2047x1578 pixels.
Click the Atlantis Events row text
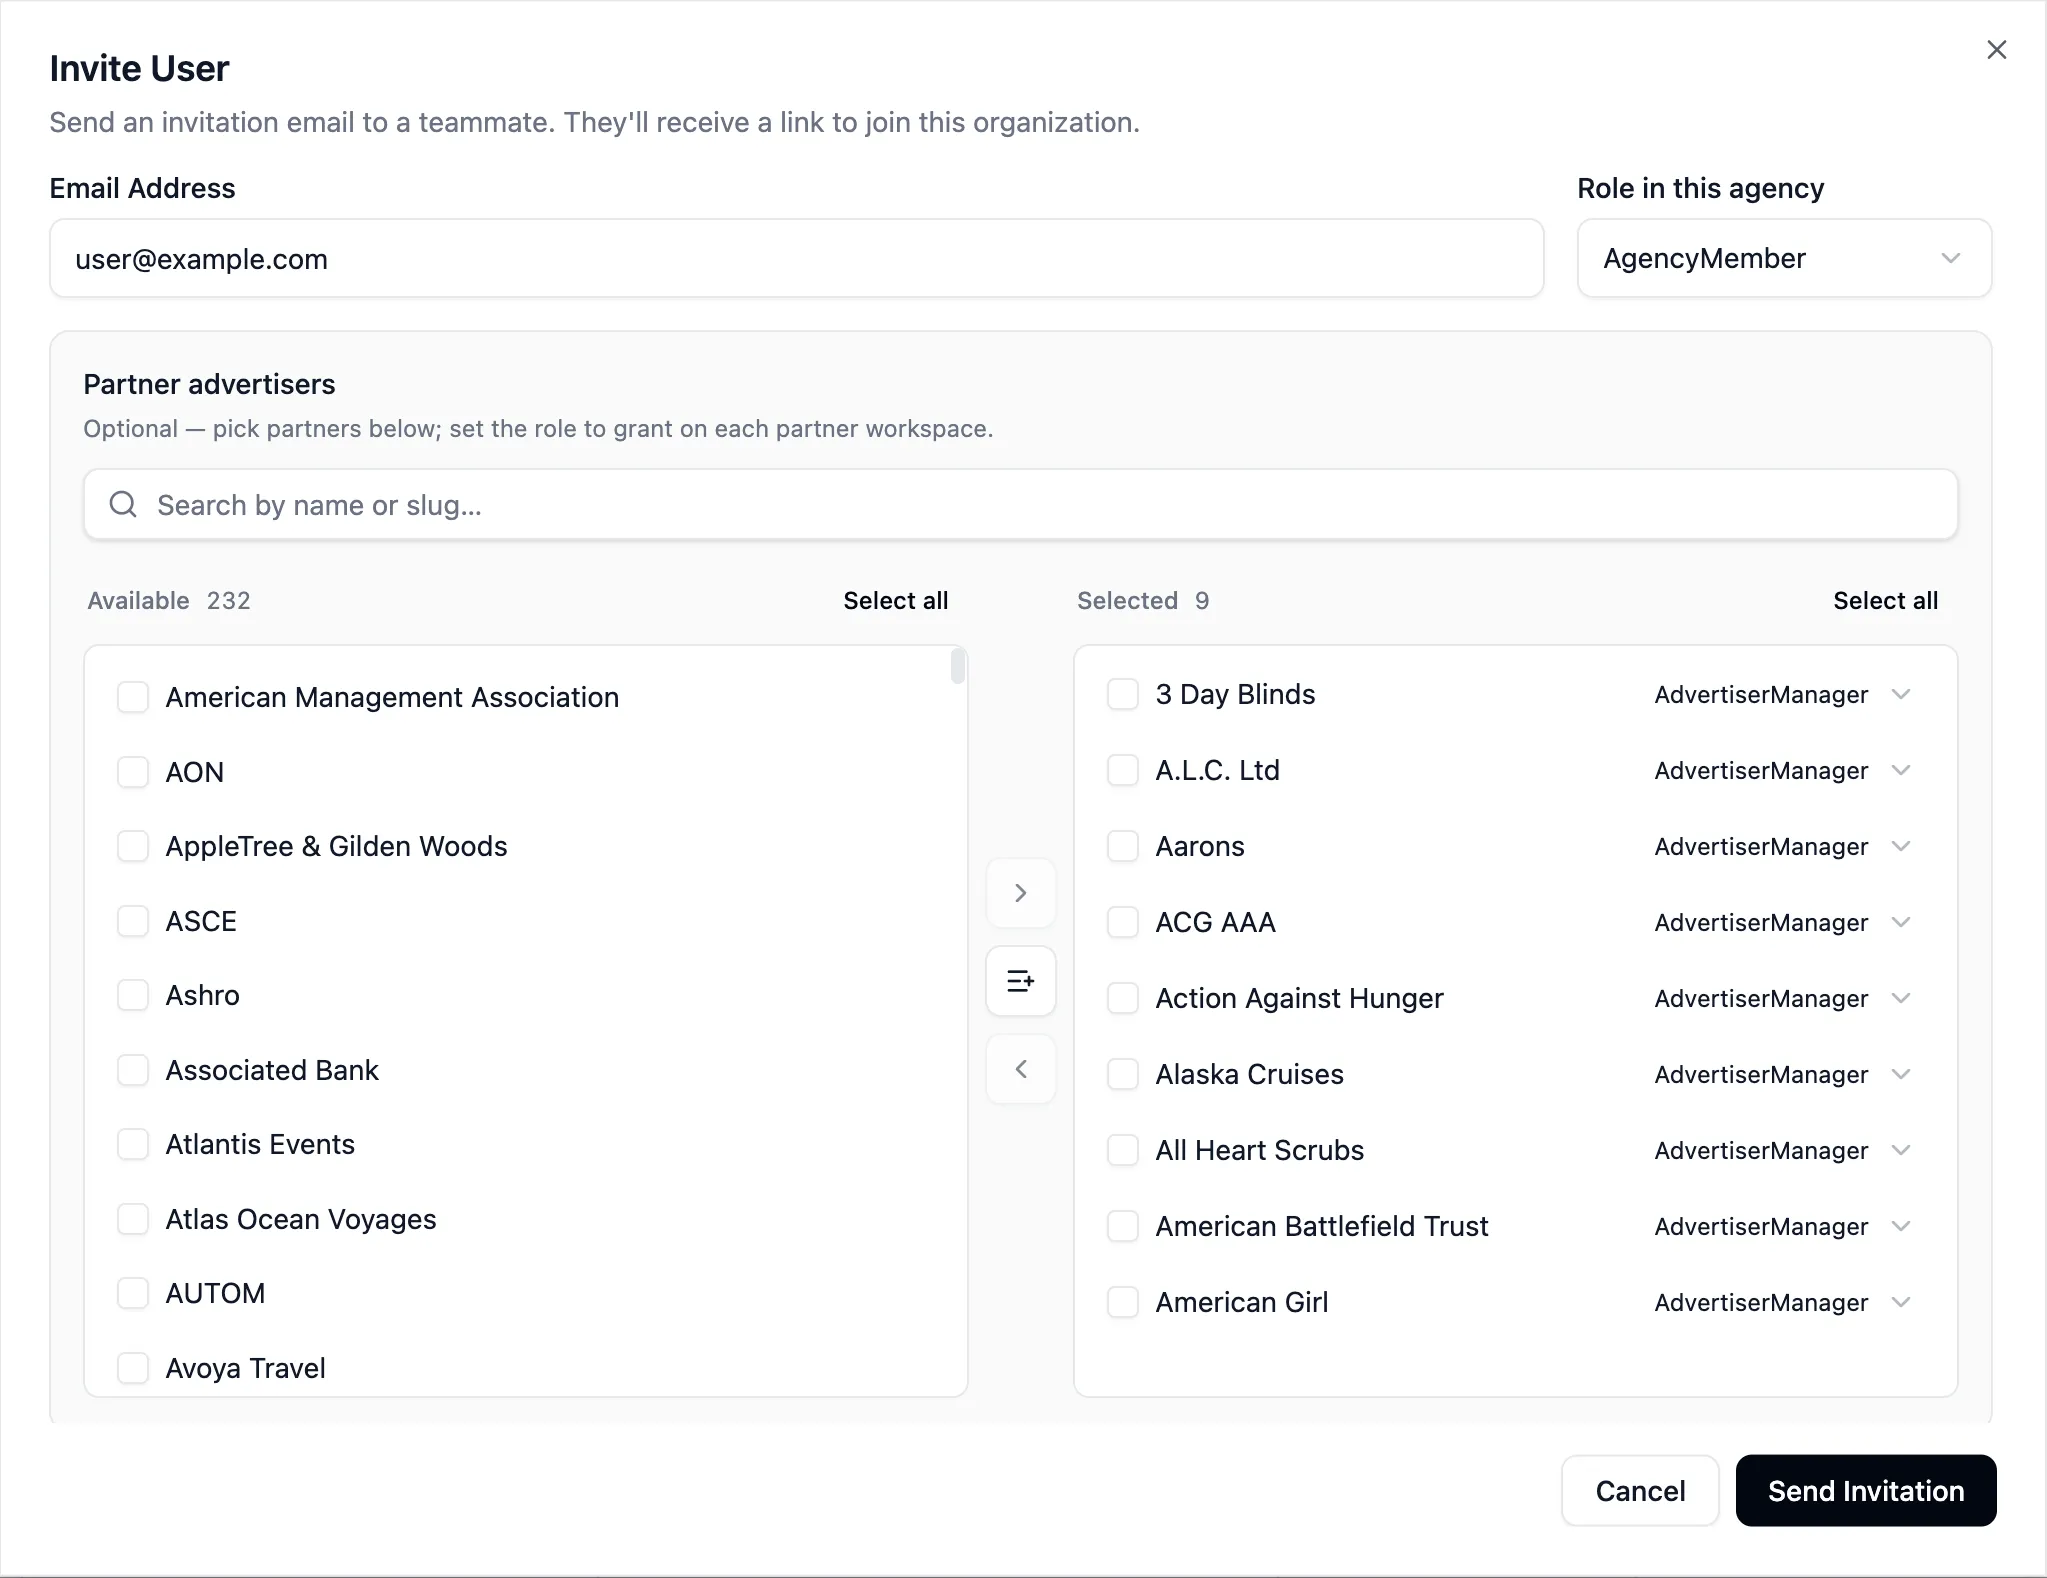coord(260,1144)
